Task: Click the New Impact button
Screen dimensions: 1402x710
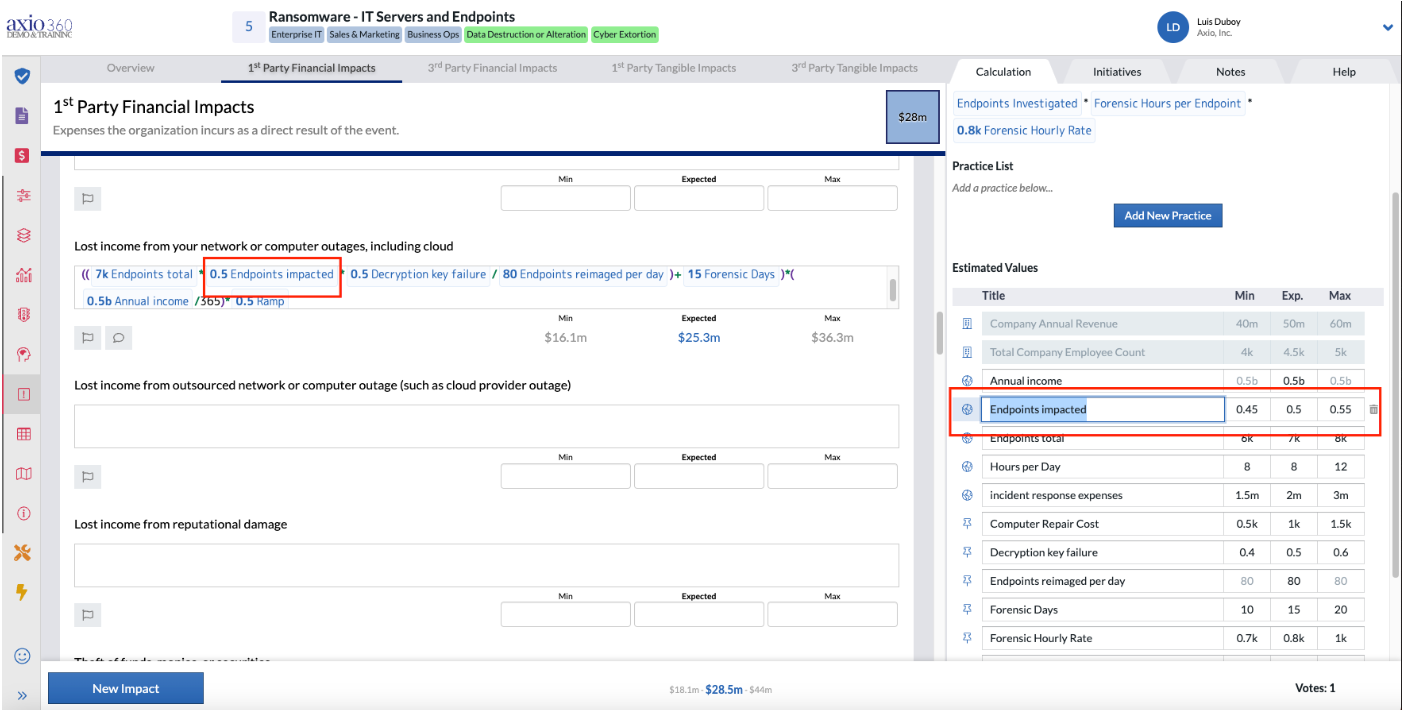Action: pos(126,688)
